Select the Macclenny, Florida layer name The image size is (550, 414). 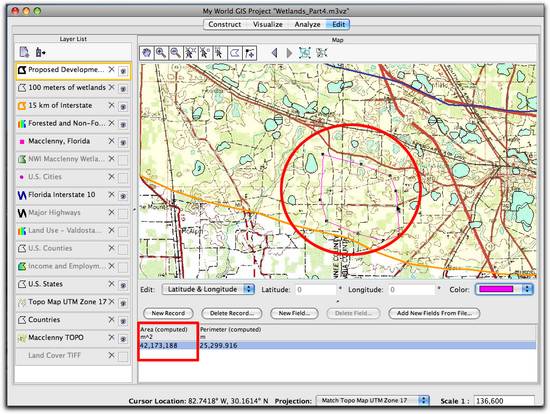pos(59,141)
